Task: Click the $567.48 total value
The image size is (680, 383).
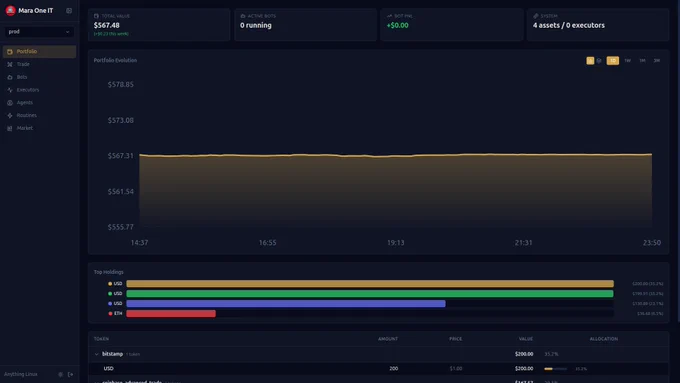Action: point(107,25)
